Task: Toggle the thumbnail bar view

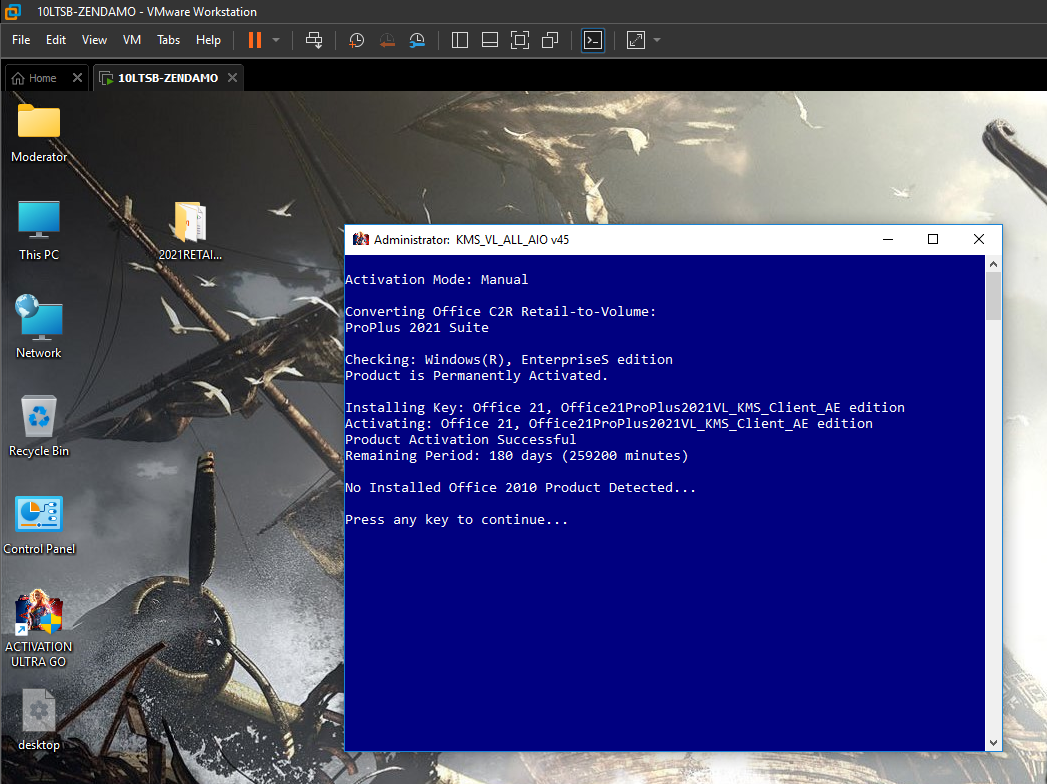Action: 490,40
